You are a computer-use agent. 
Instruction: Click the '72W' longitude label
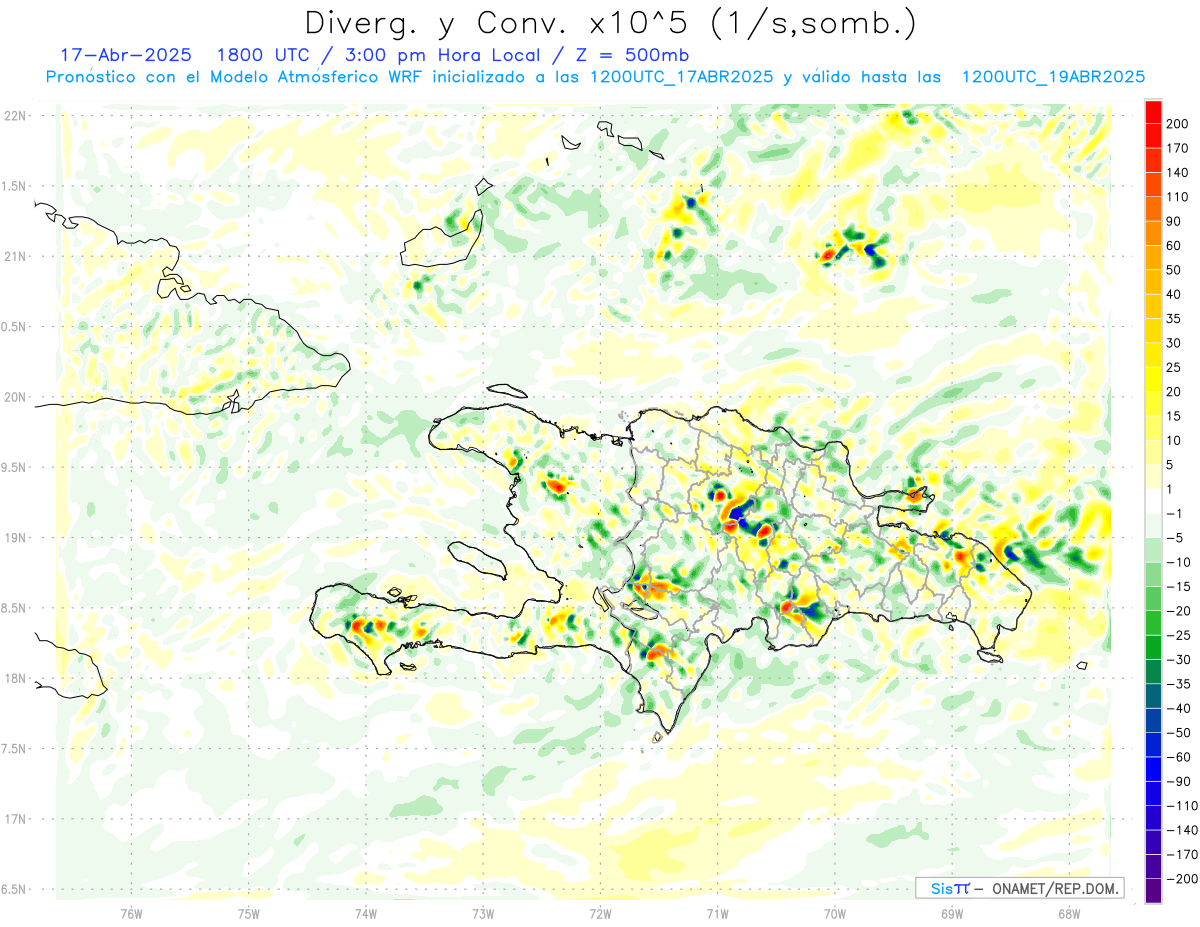(600, 914)
